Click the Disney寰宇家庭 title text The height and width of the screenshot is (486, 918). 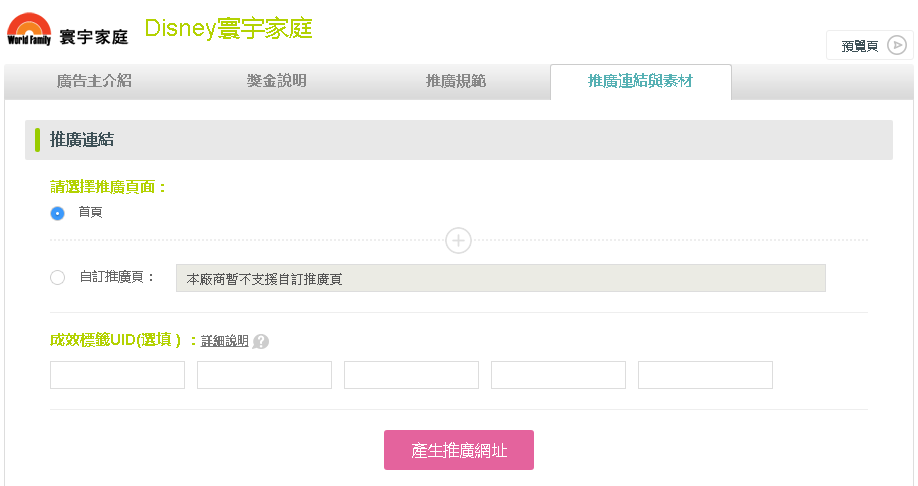[x=229, y=29]
